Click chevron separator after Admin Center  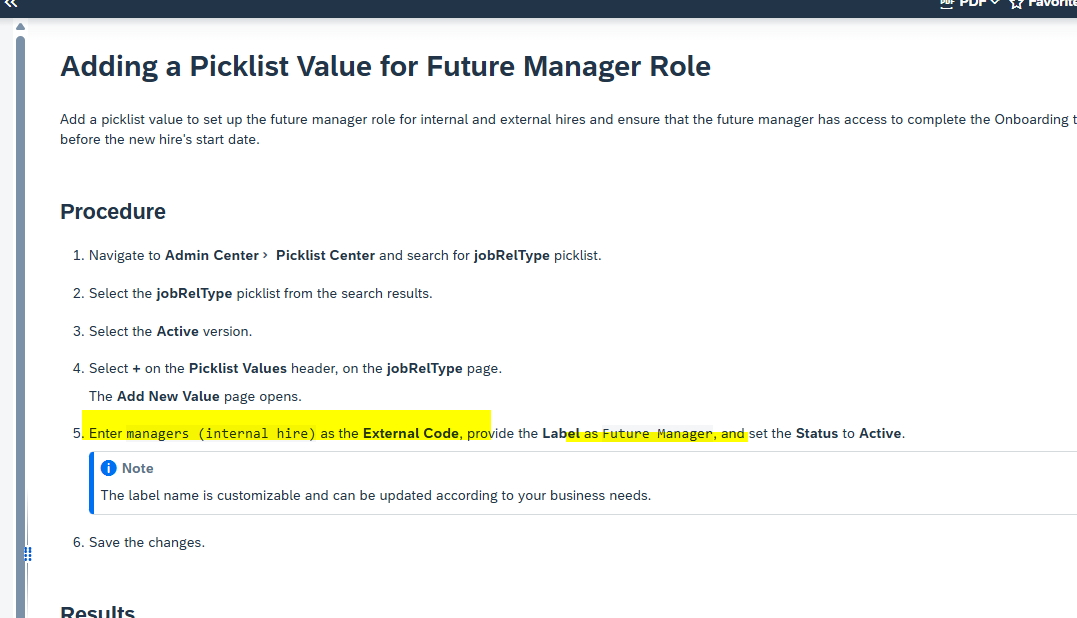pos(265,255)
